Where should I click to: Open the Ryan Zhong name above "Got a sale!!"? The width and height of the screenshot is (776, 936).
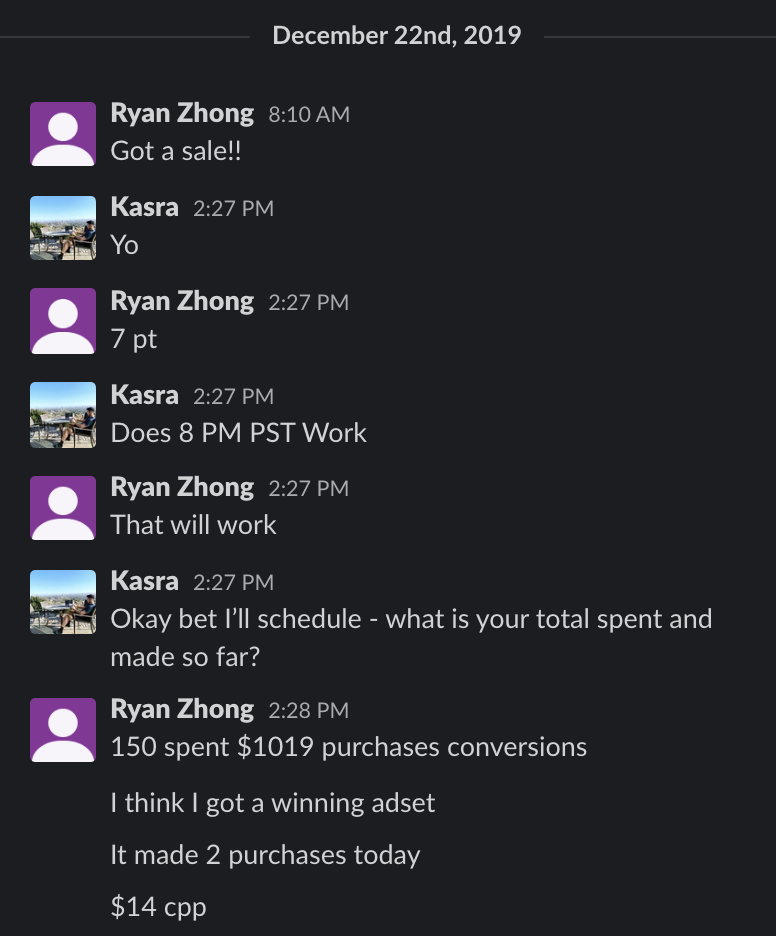pos(182,113)
